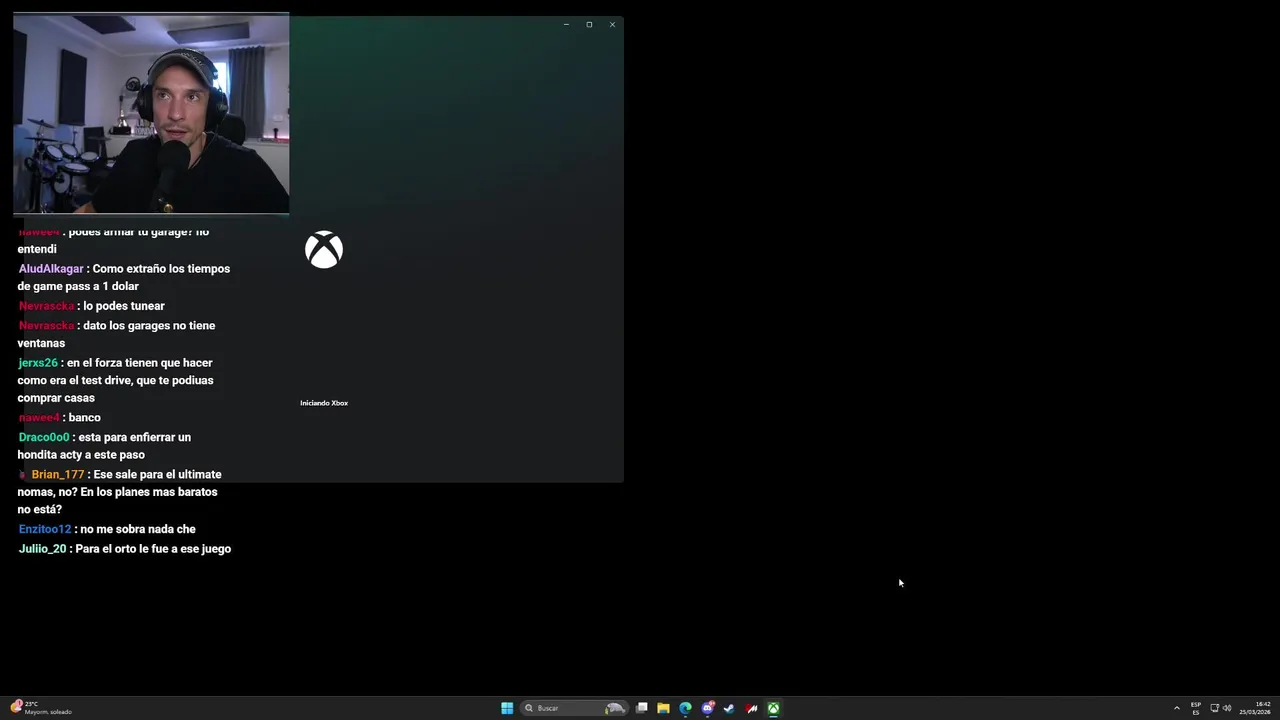Click the 'Iniciando Xbox' status text
Image resolution: width=1280 pixels, height=720 pixels.
coord(324,403)
